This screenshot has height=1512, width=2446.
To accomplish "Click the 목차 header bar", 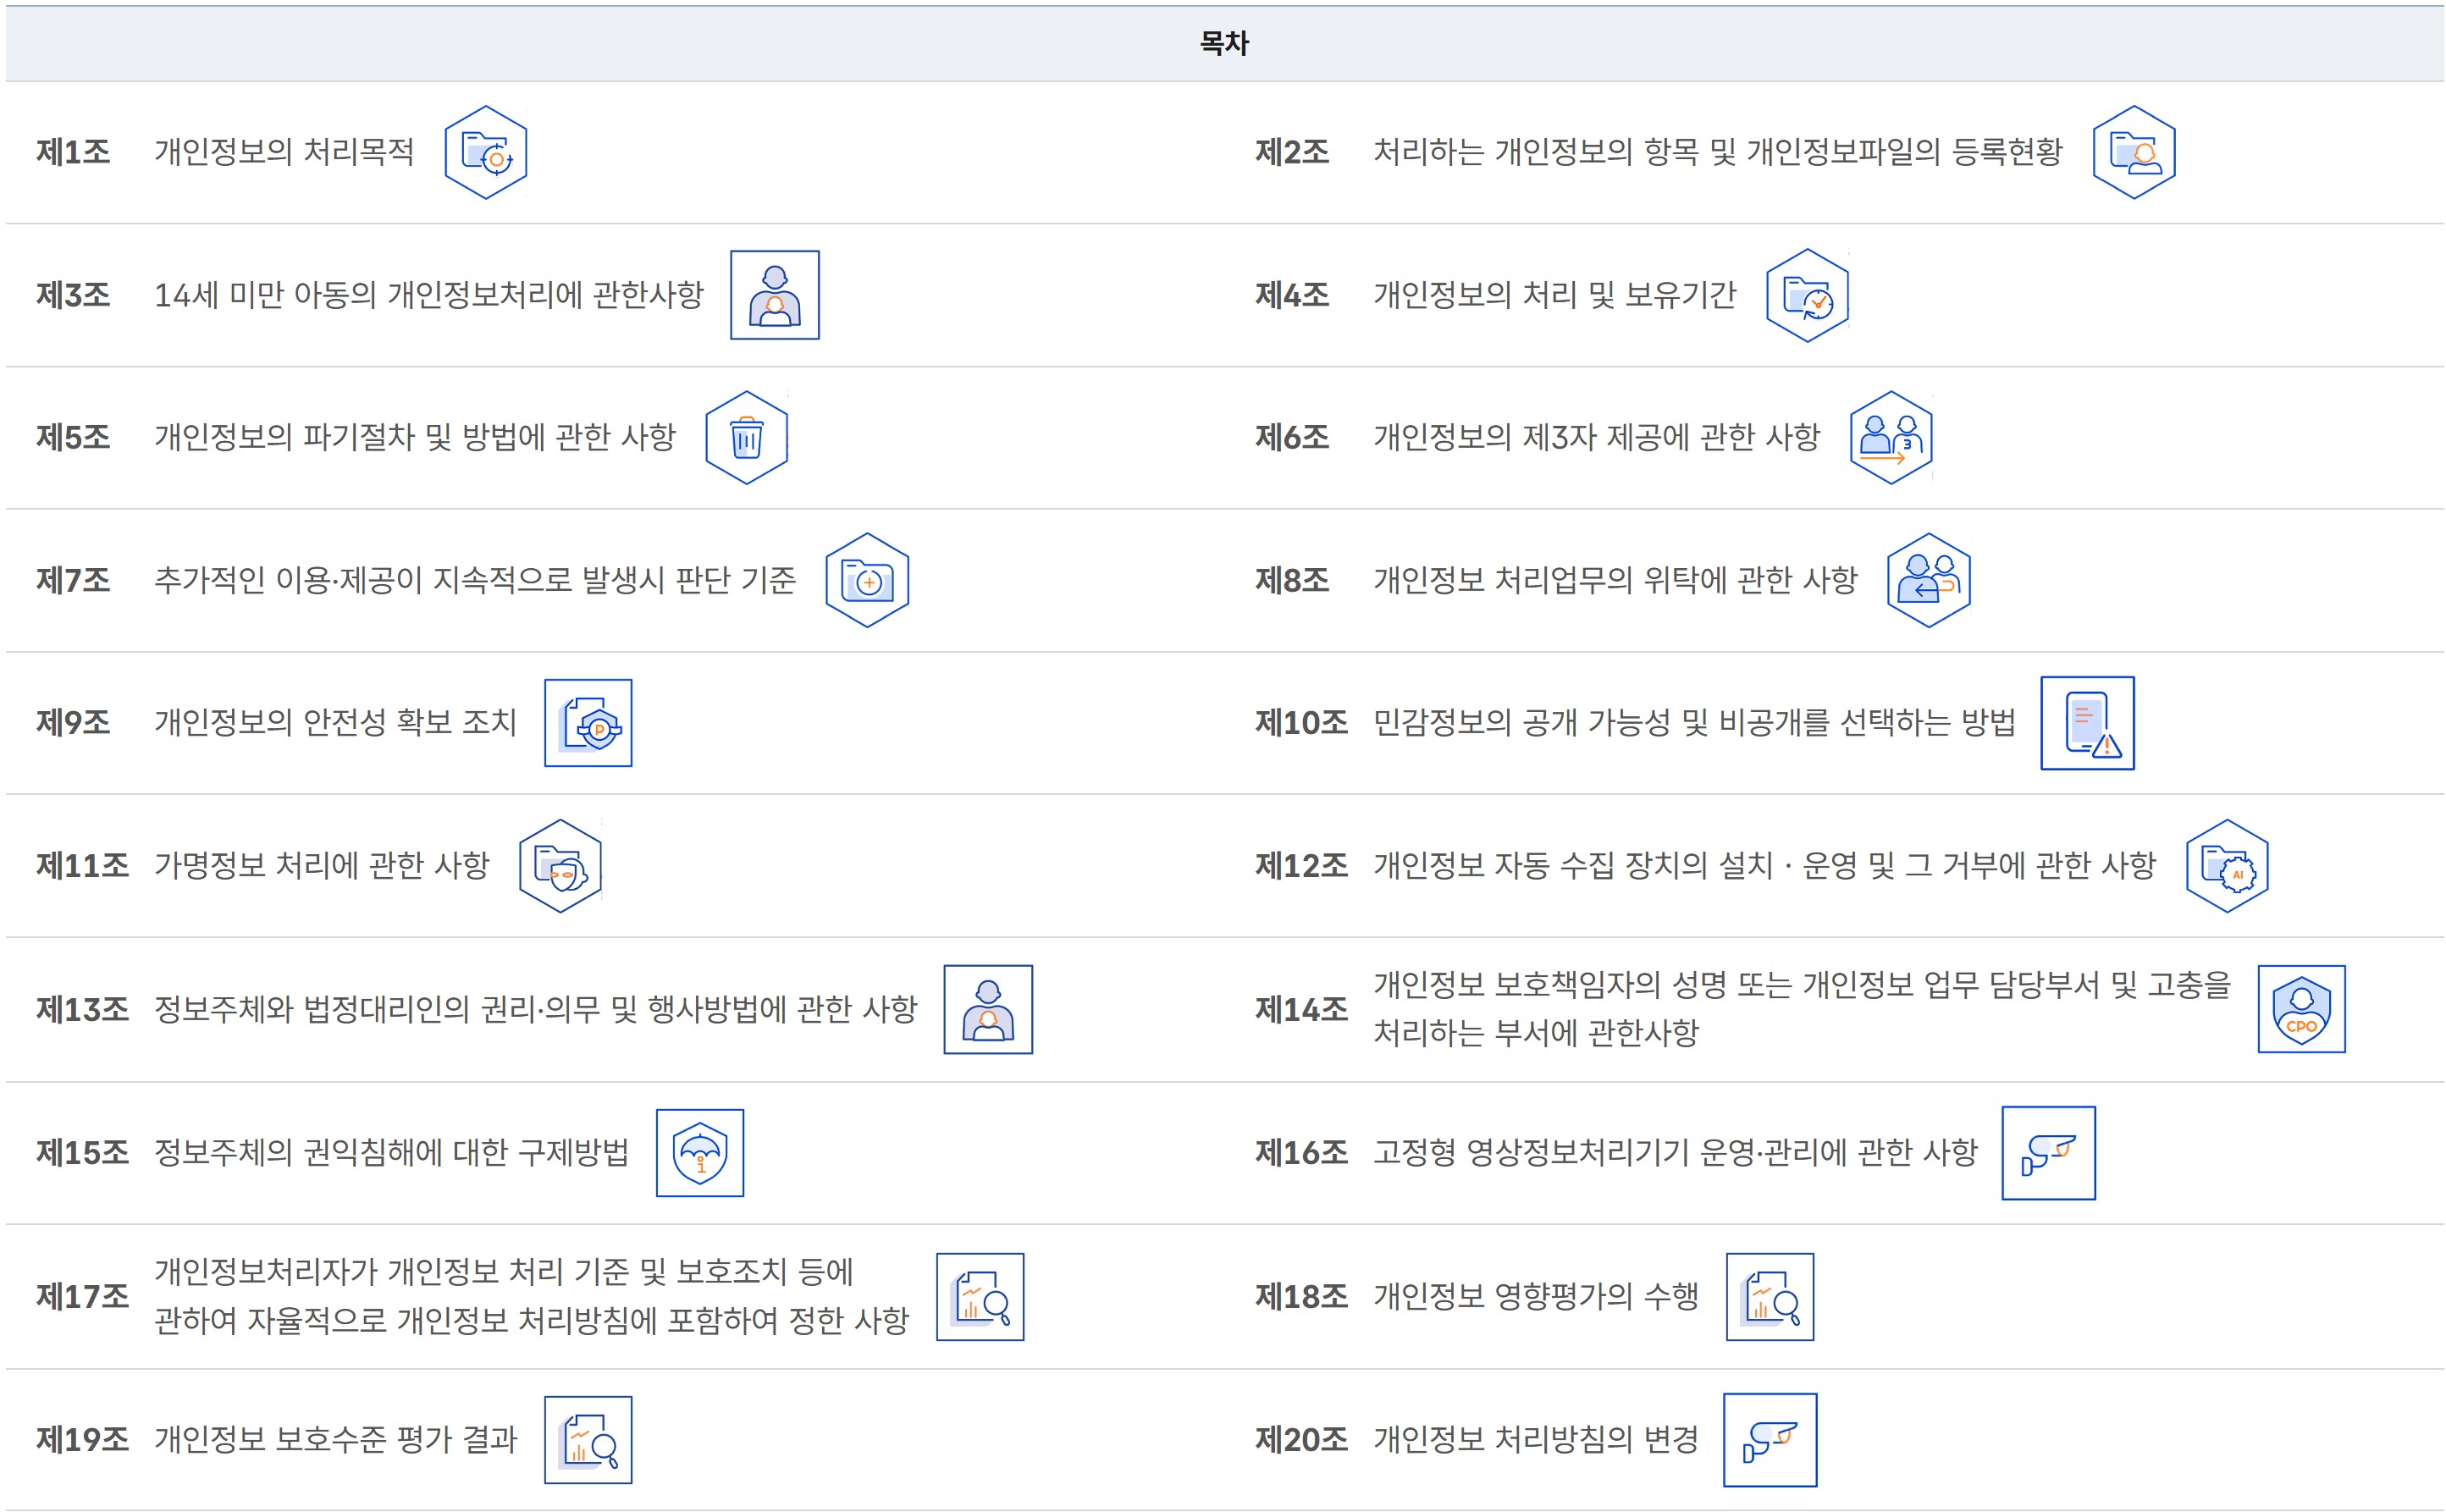I will point(1223,43).
